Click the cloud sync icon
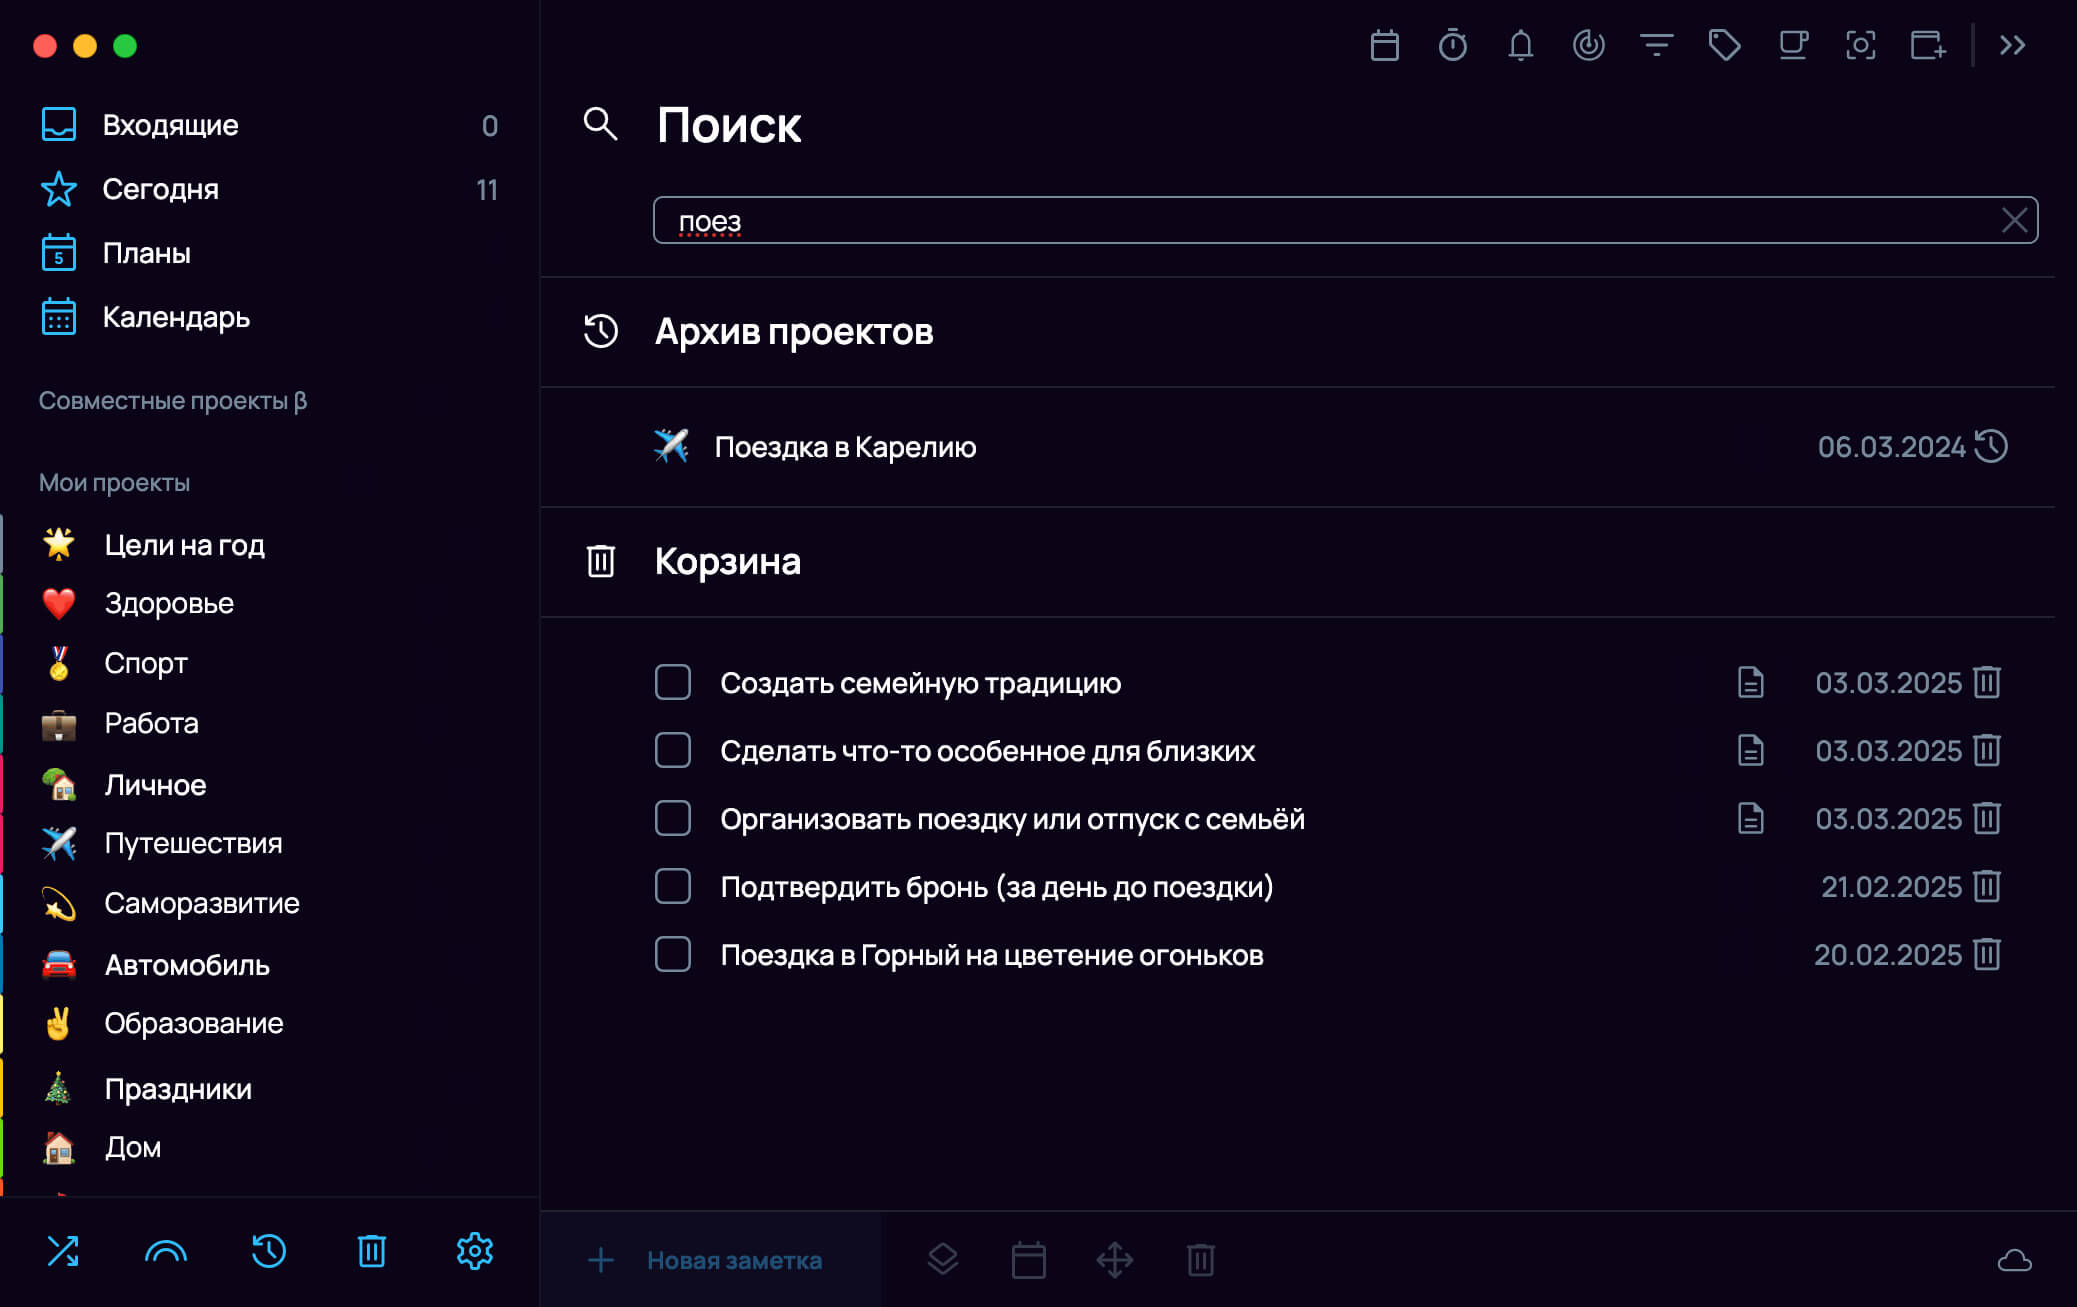 point(2014,1260)
